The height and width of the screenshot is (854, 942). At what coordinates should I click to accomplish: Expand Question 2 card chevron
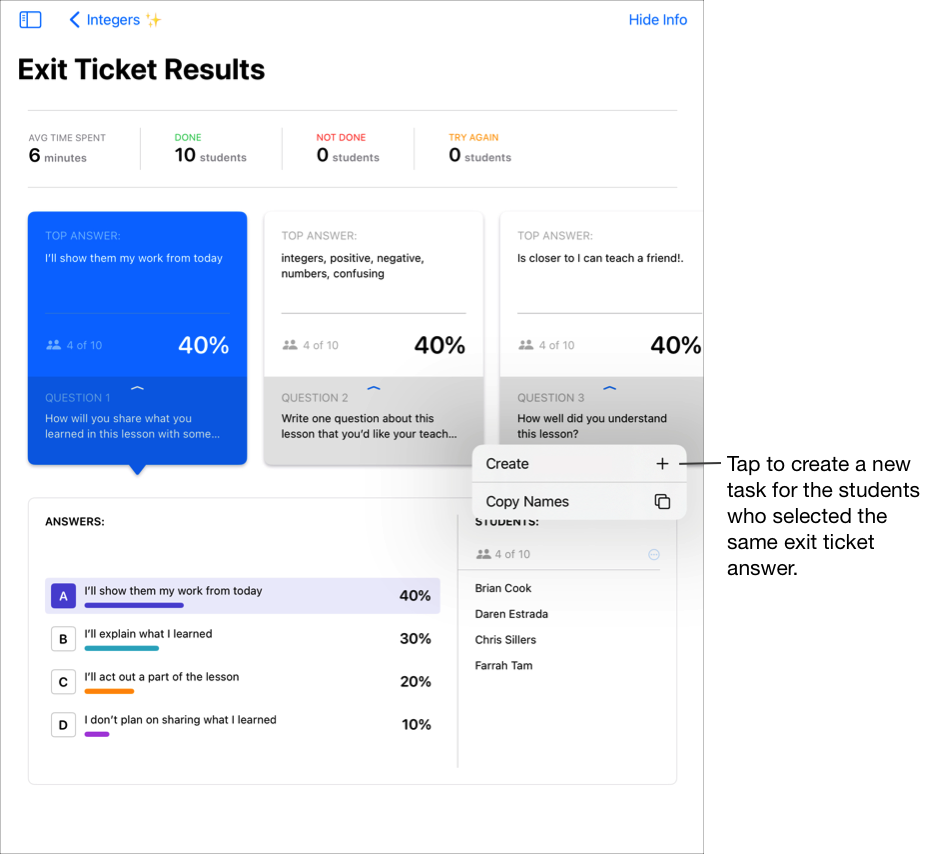click(374, 388)
